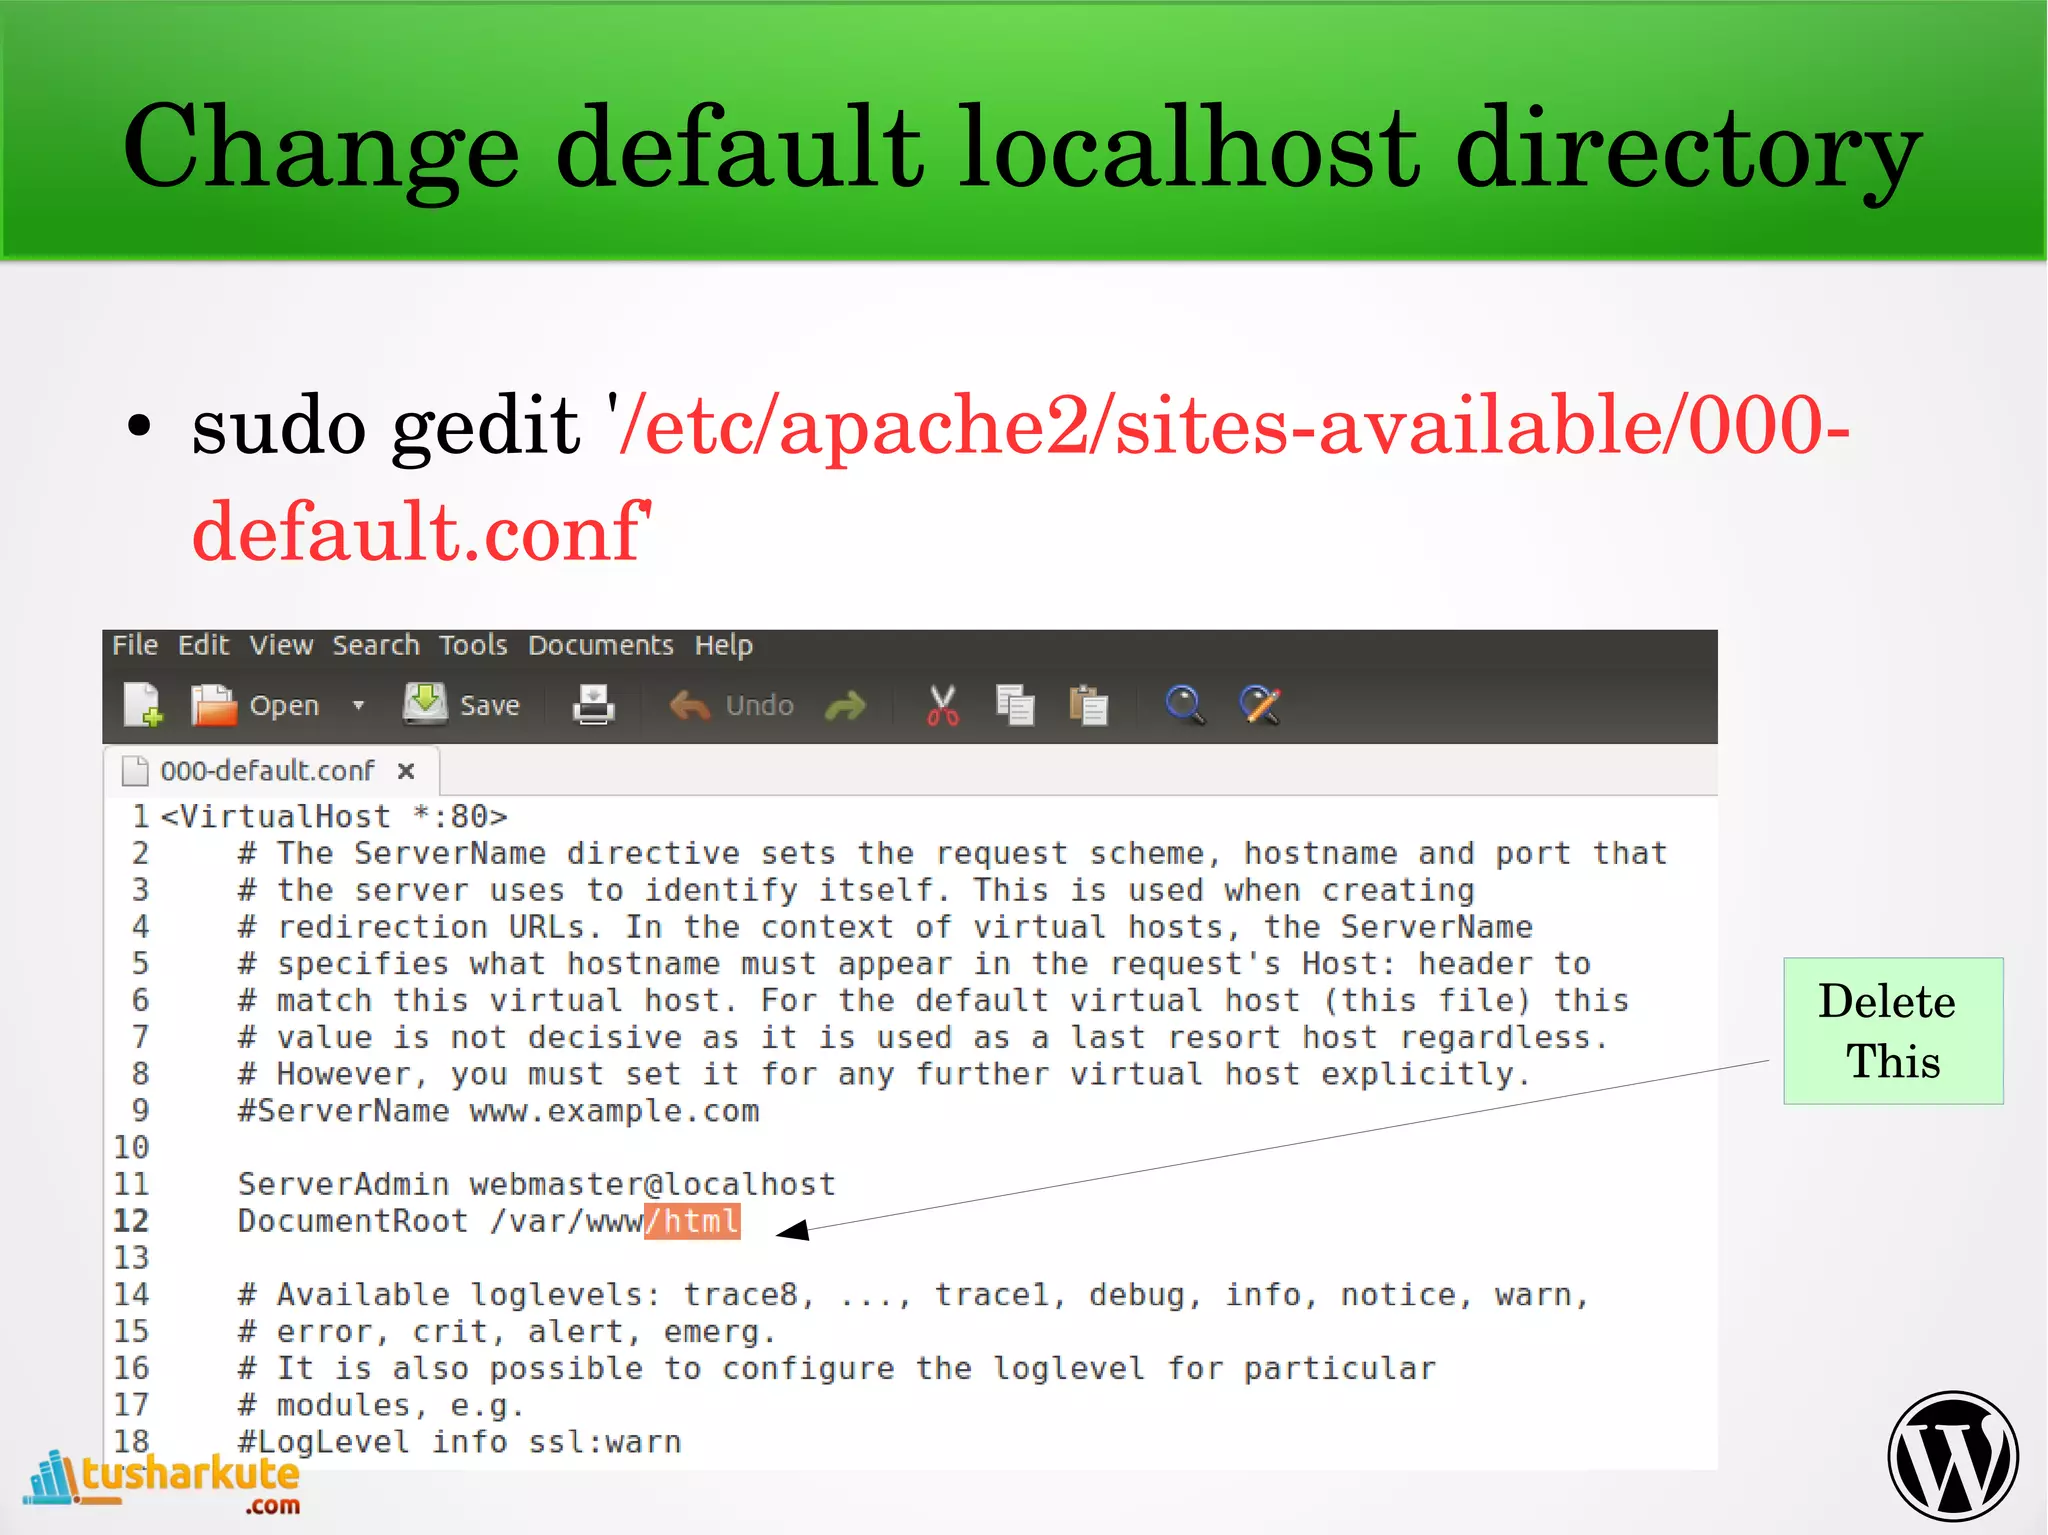Redo with the green arrow icon

tap(846, 706)
